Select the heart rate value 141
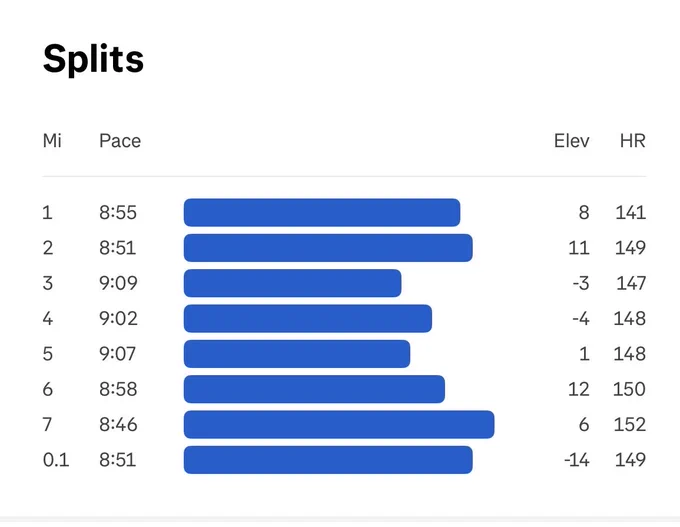The height and width of the screenshot is (527, 680). pyautogui.click(x=631, y=213)
